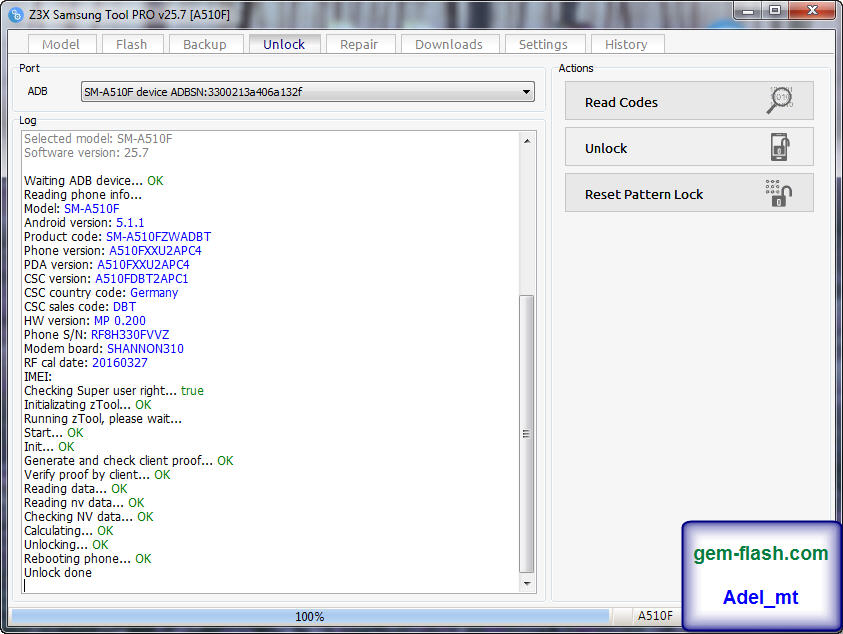The width and height of the screenshot is (843, 634).
Task: Click PDA version A510FXXU2APC4 value
Action: tap(143, 265)
